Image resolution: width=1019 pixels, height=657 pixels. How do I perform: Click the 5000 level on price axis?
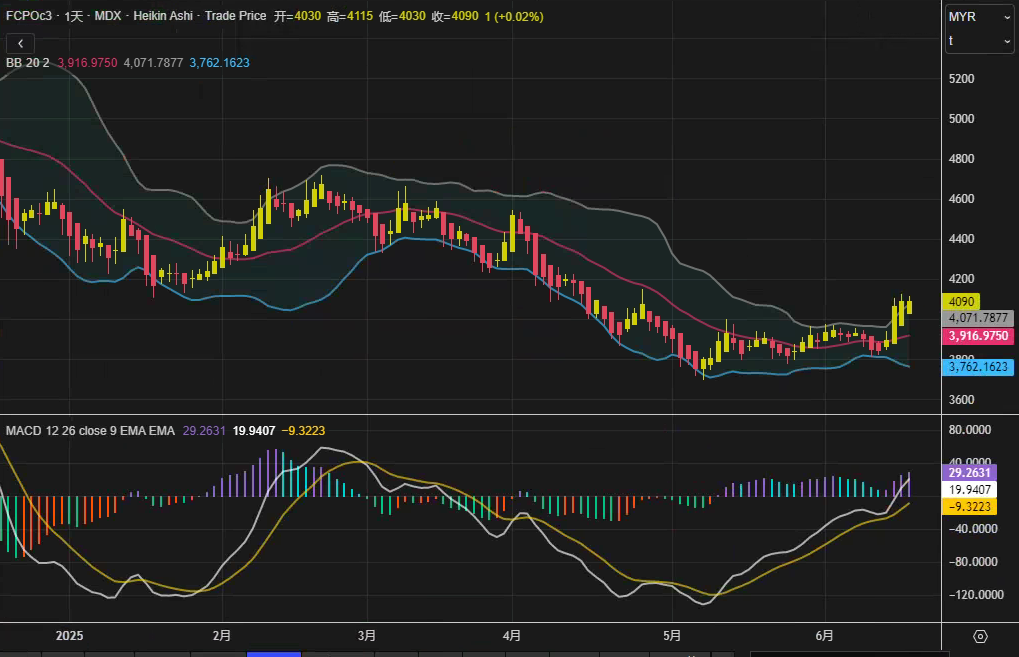point(961,119)
